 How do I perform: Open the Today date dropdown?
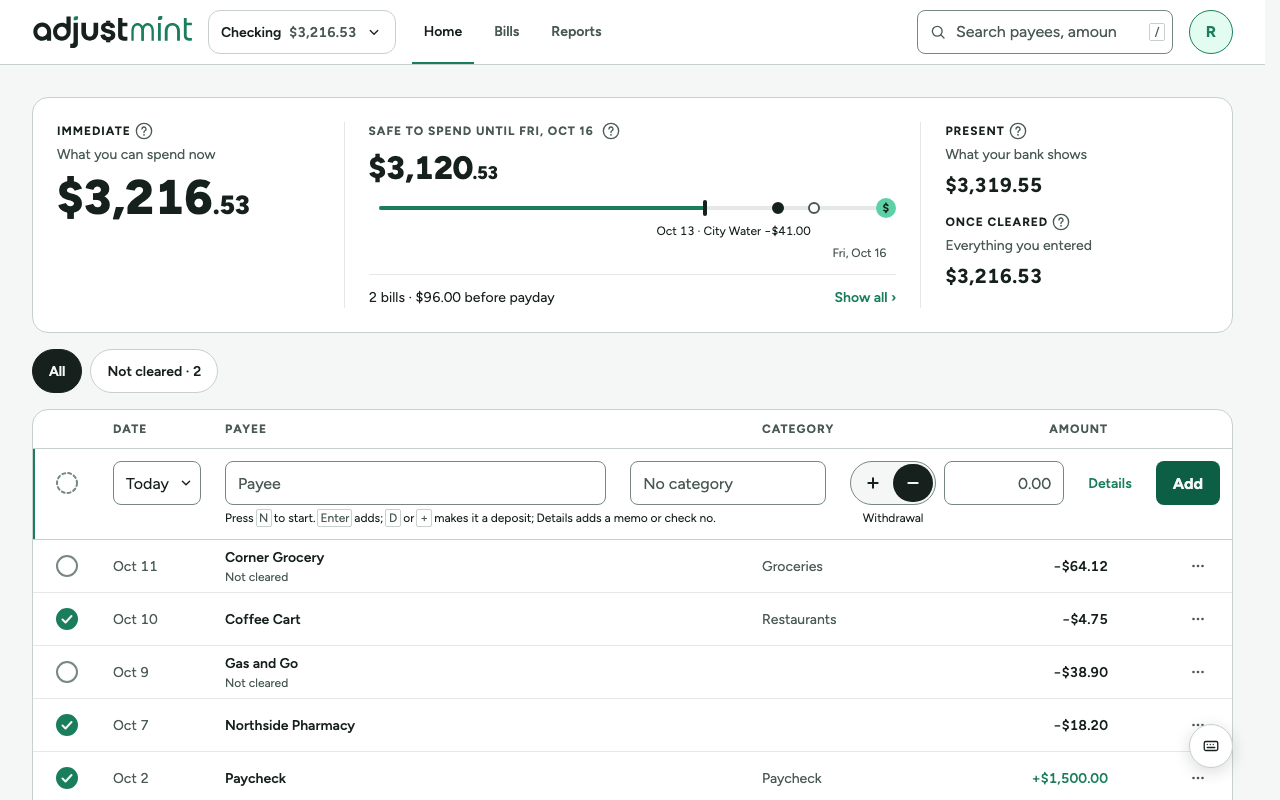coord(157,483)
